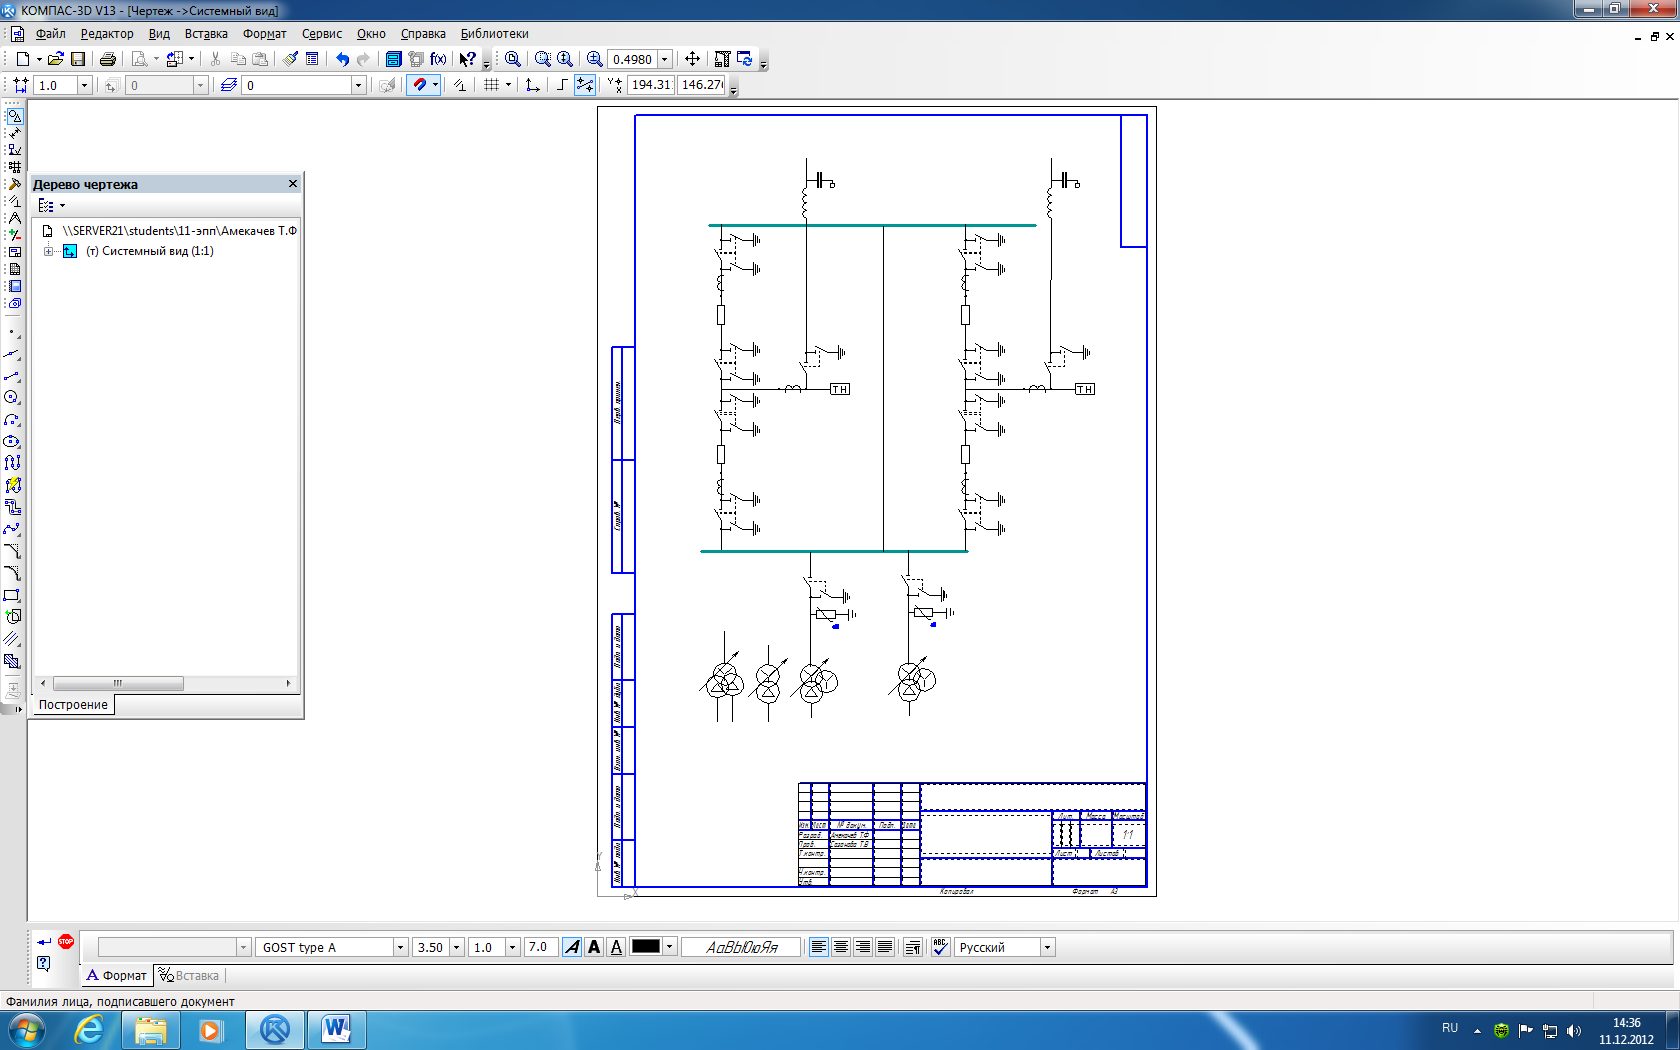Toggle underline text formatting

(616, 947)
